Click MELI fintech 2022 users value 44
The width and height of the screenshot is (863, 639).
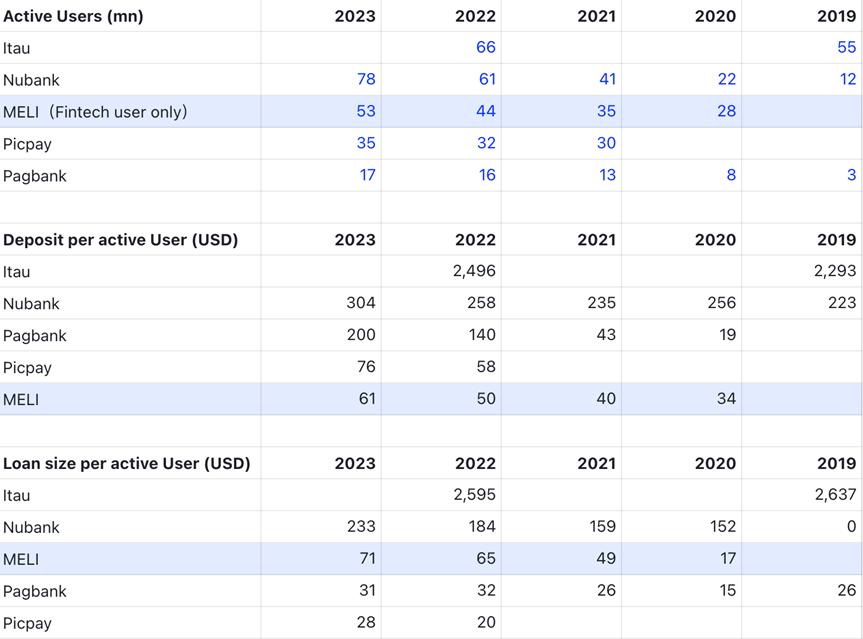pyautogui.click(x=486, y=111)
